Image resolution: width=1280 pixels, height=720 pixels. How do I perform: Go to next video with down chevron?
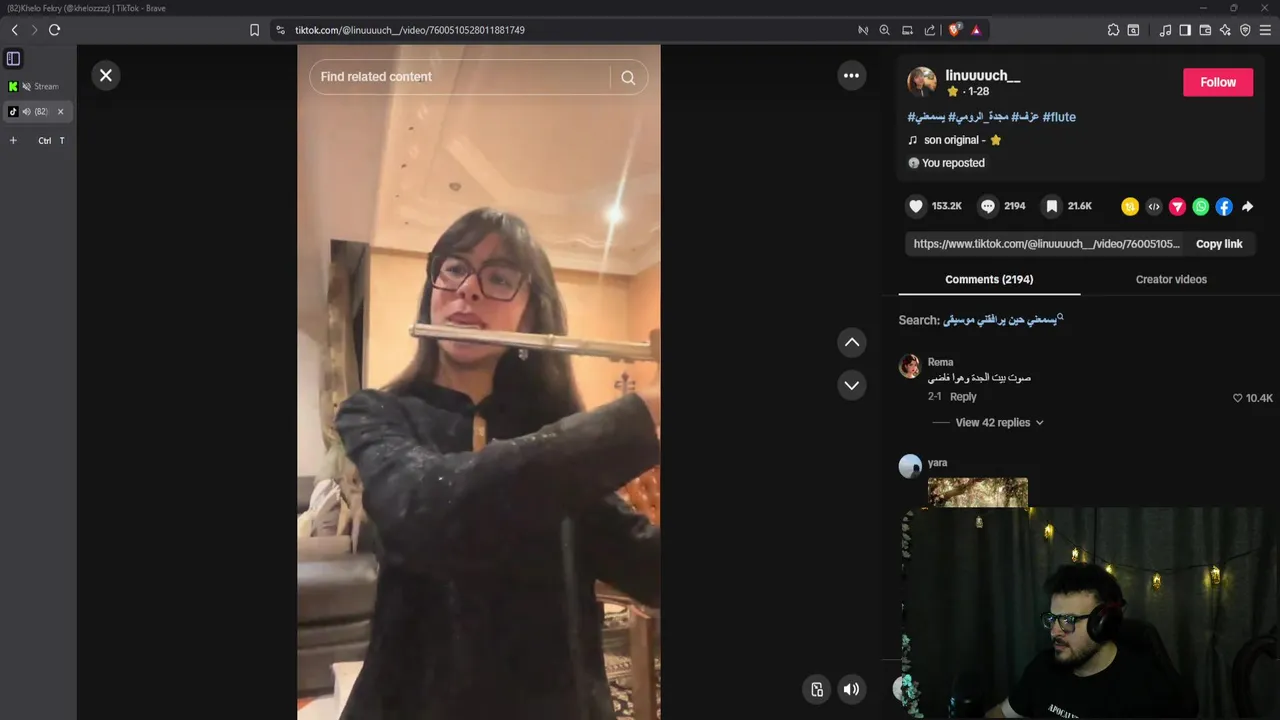[x=851, y=385]
